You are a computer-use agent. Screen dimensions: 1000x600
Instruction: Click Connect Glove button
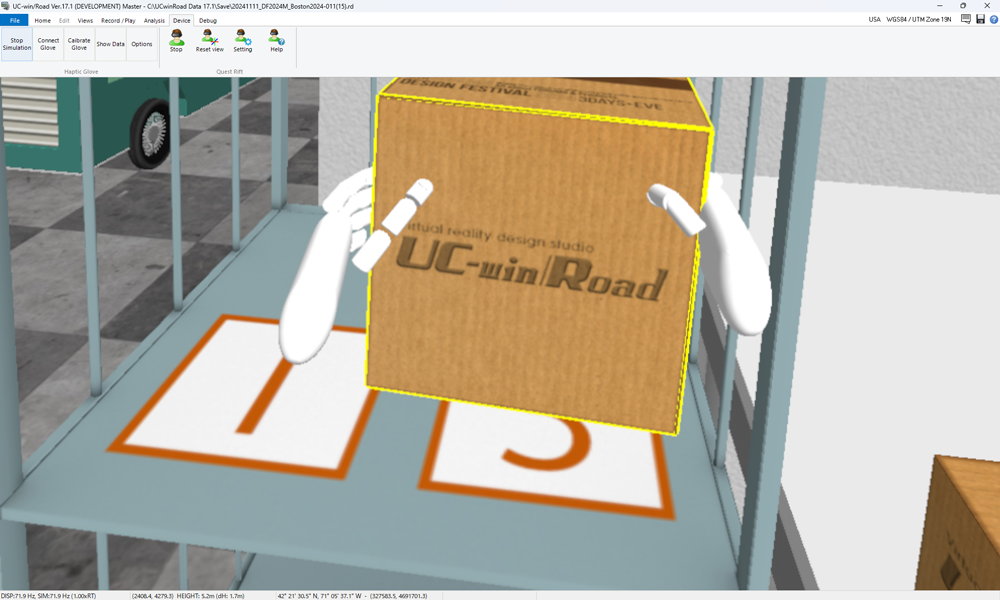click(48, 44)
